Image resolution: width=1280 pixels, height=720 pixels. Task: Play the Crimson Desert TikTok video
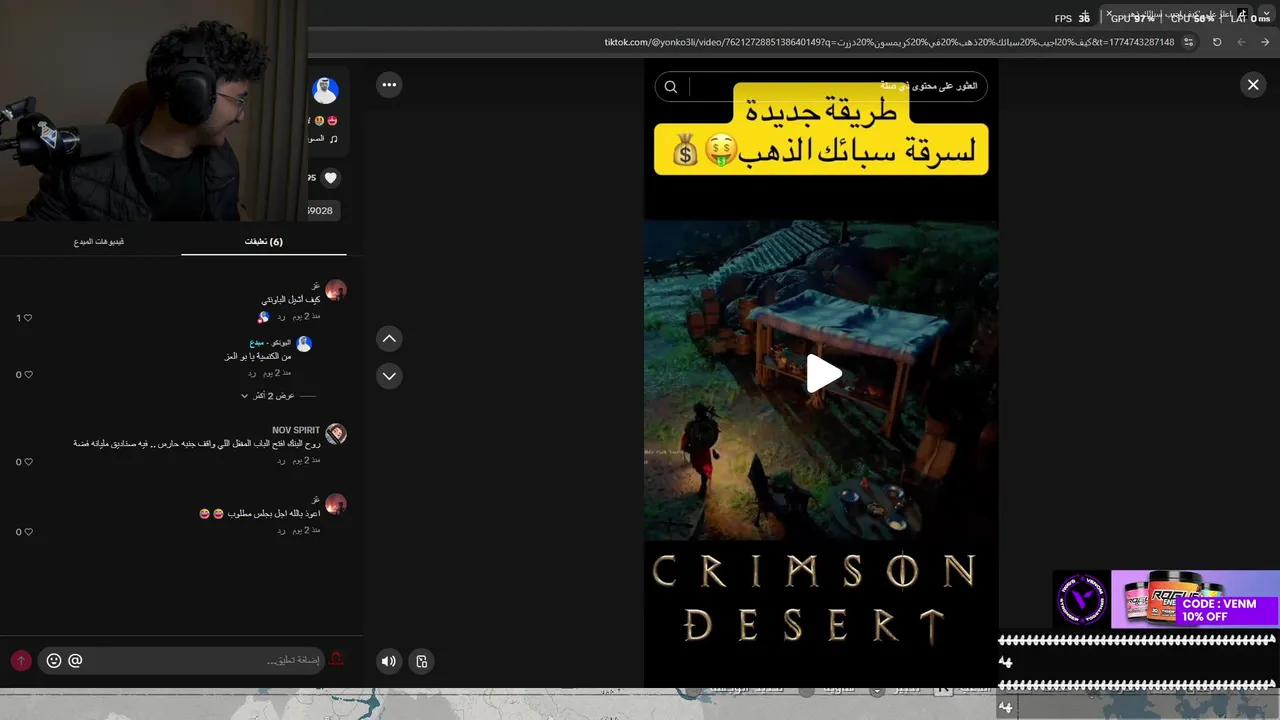click(824, 374)
